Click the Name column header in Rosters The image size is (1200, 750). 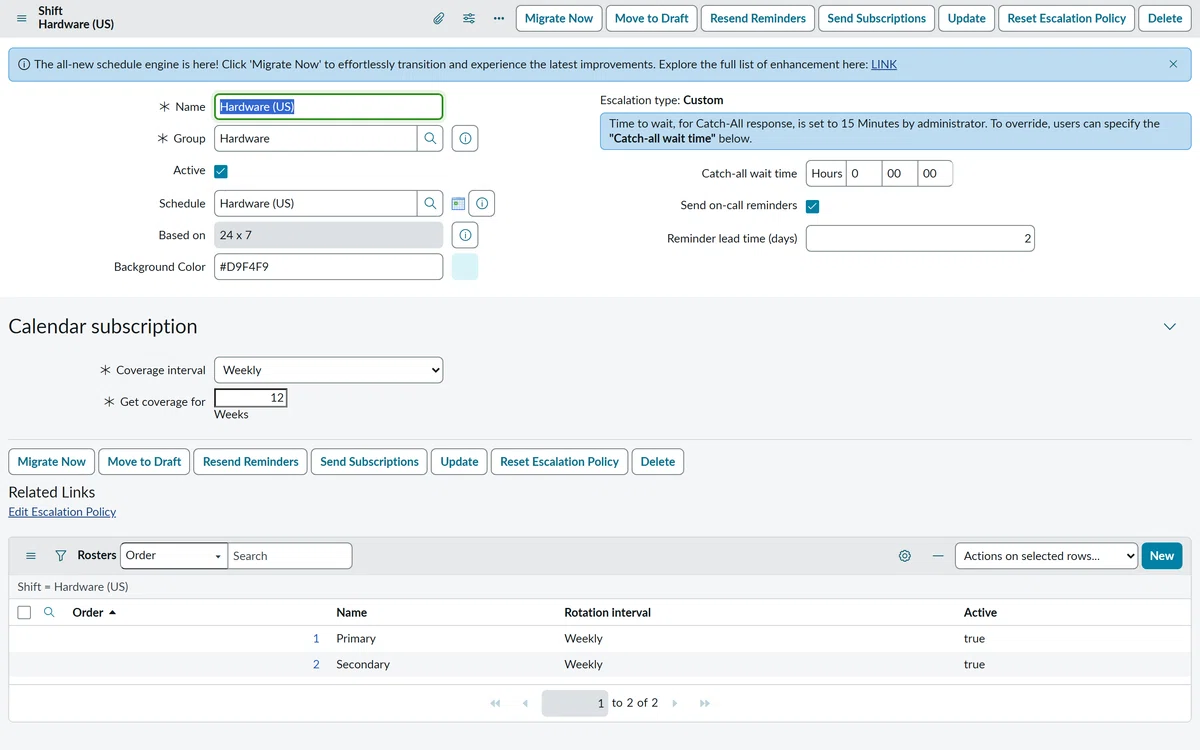351,612
